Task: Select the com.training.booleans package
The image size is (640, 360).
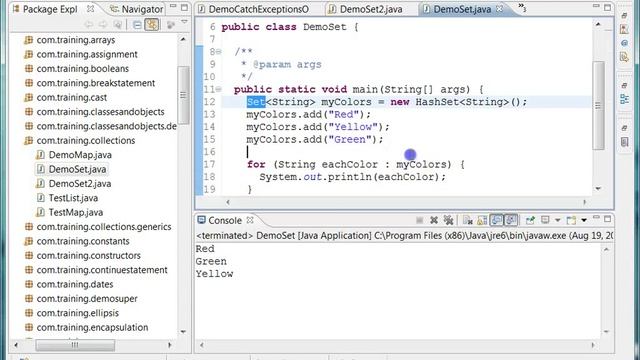Action: click(82, 69)
